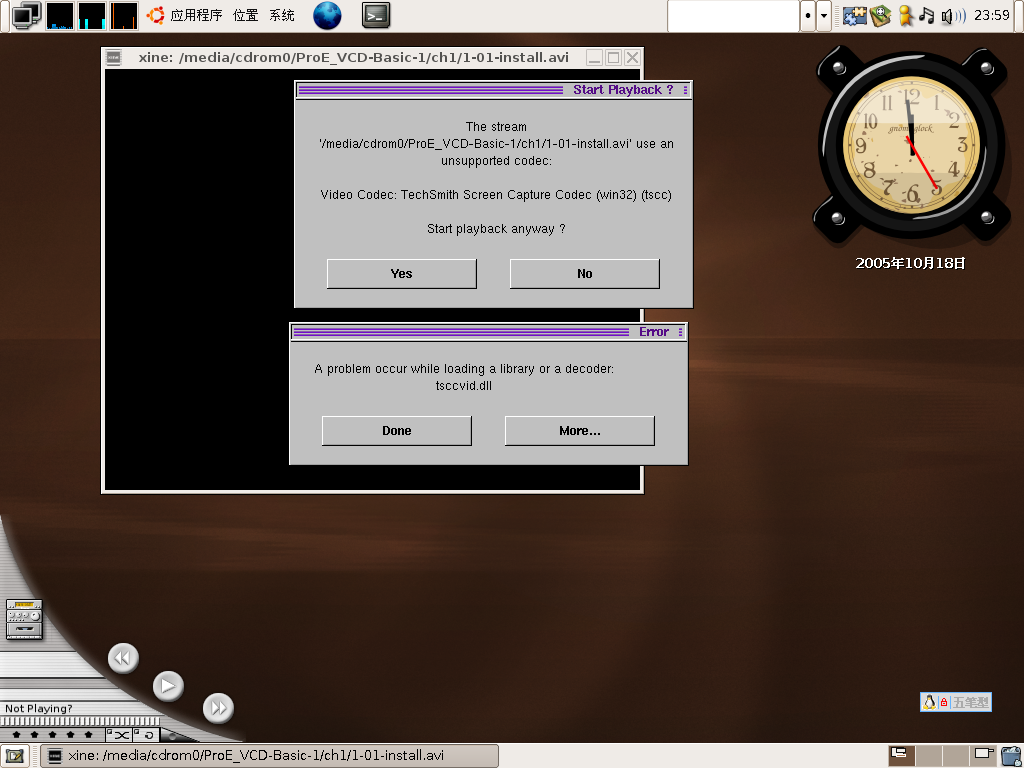Rate the track with the first star
This screenshot has height=768, width=1024.
(x=16, y=735)
